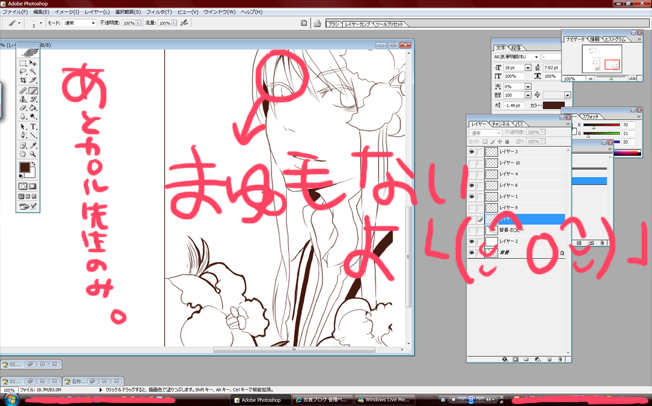Screen dimensions: 652x406
Task: Select the Move tool
Action: pyautogui.click(x=33, y=63)
